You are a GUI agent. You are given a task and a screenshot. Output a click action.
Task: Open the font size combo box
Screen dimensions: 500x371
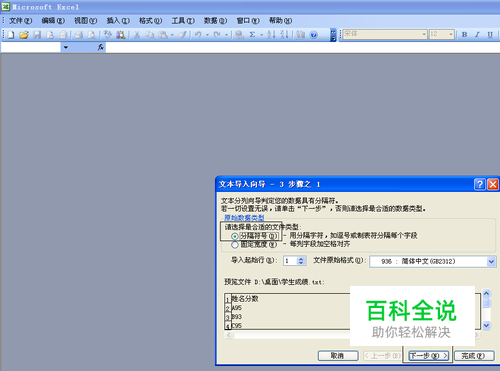pyautogui.click(x=442, y=34)
